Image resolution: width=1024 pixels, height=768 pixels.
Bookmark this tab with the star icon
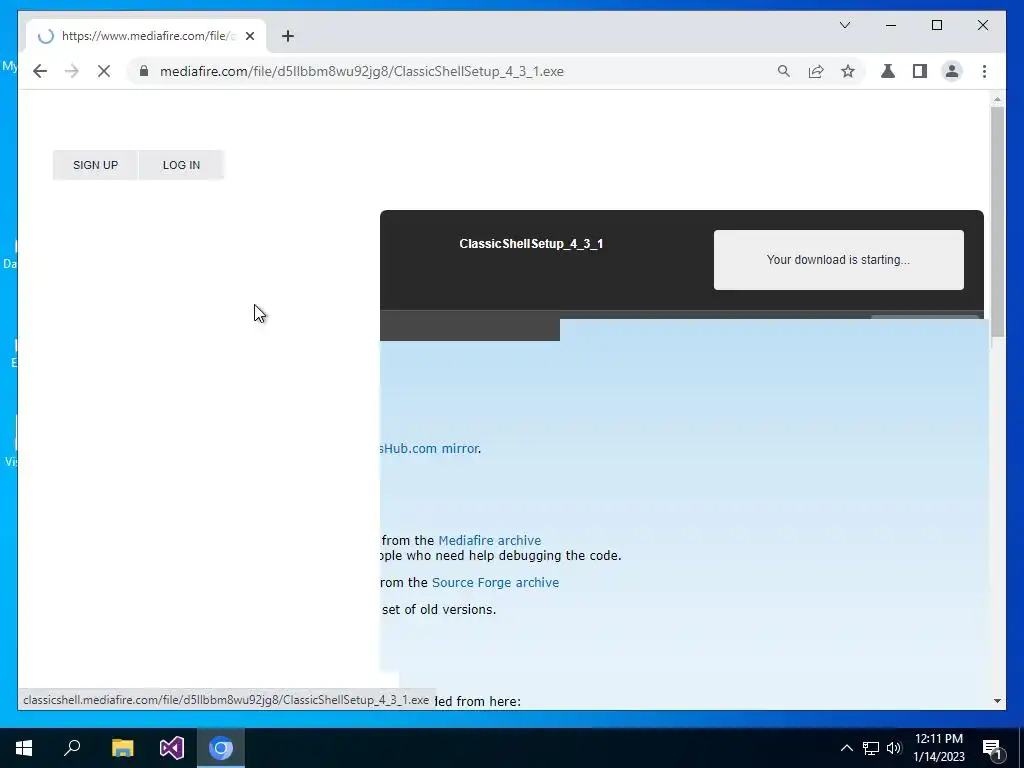point(848,71)
